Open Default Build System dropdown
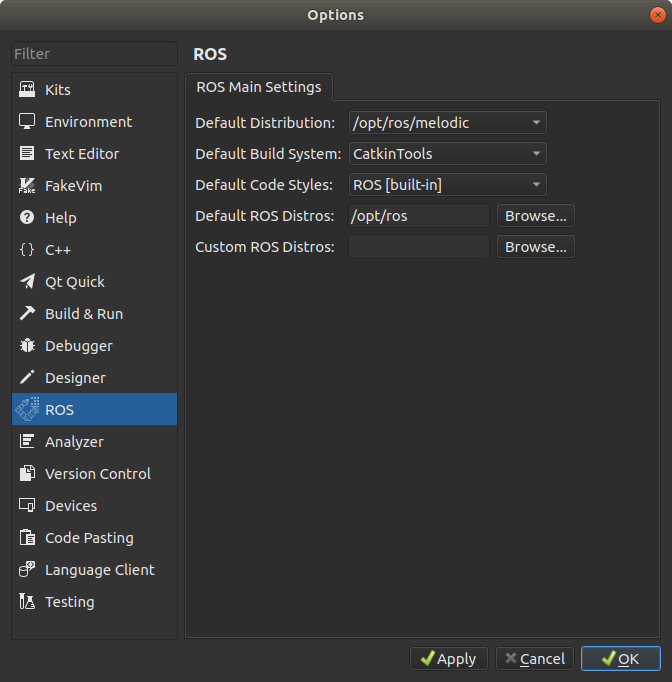Screen dimensions: 672x682 point(448,154)
